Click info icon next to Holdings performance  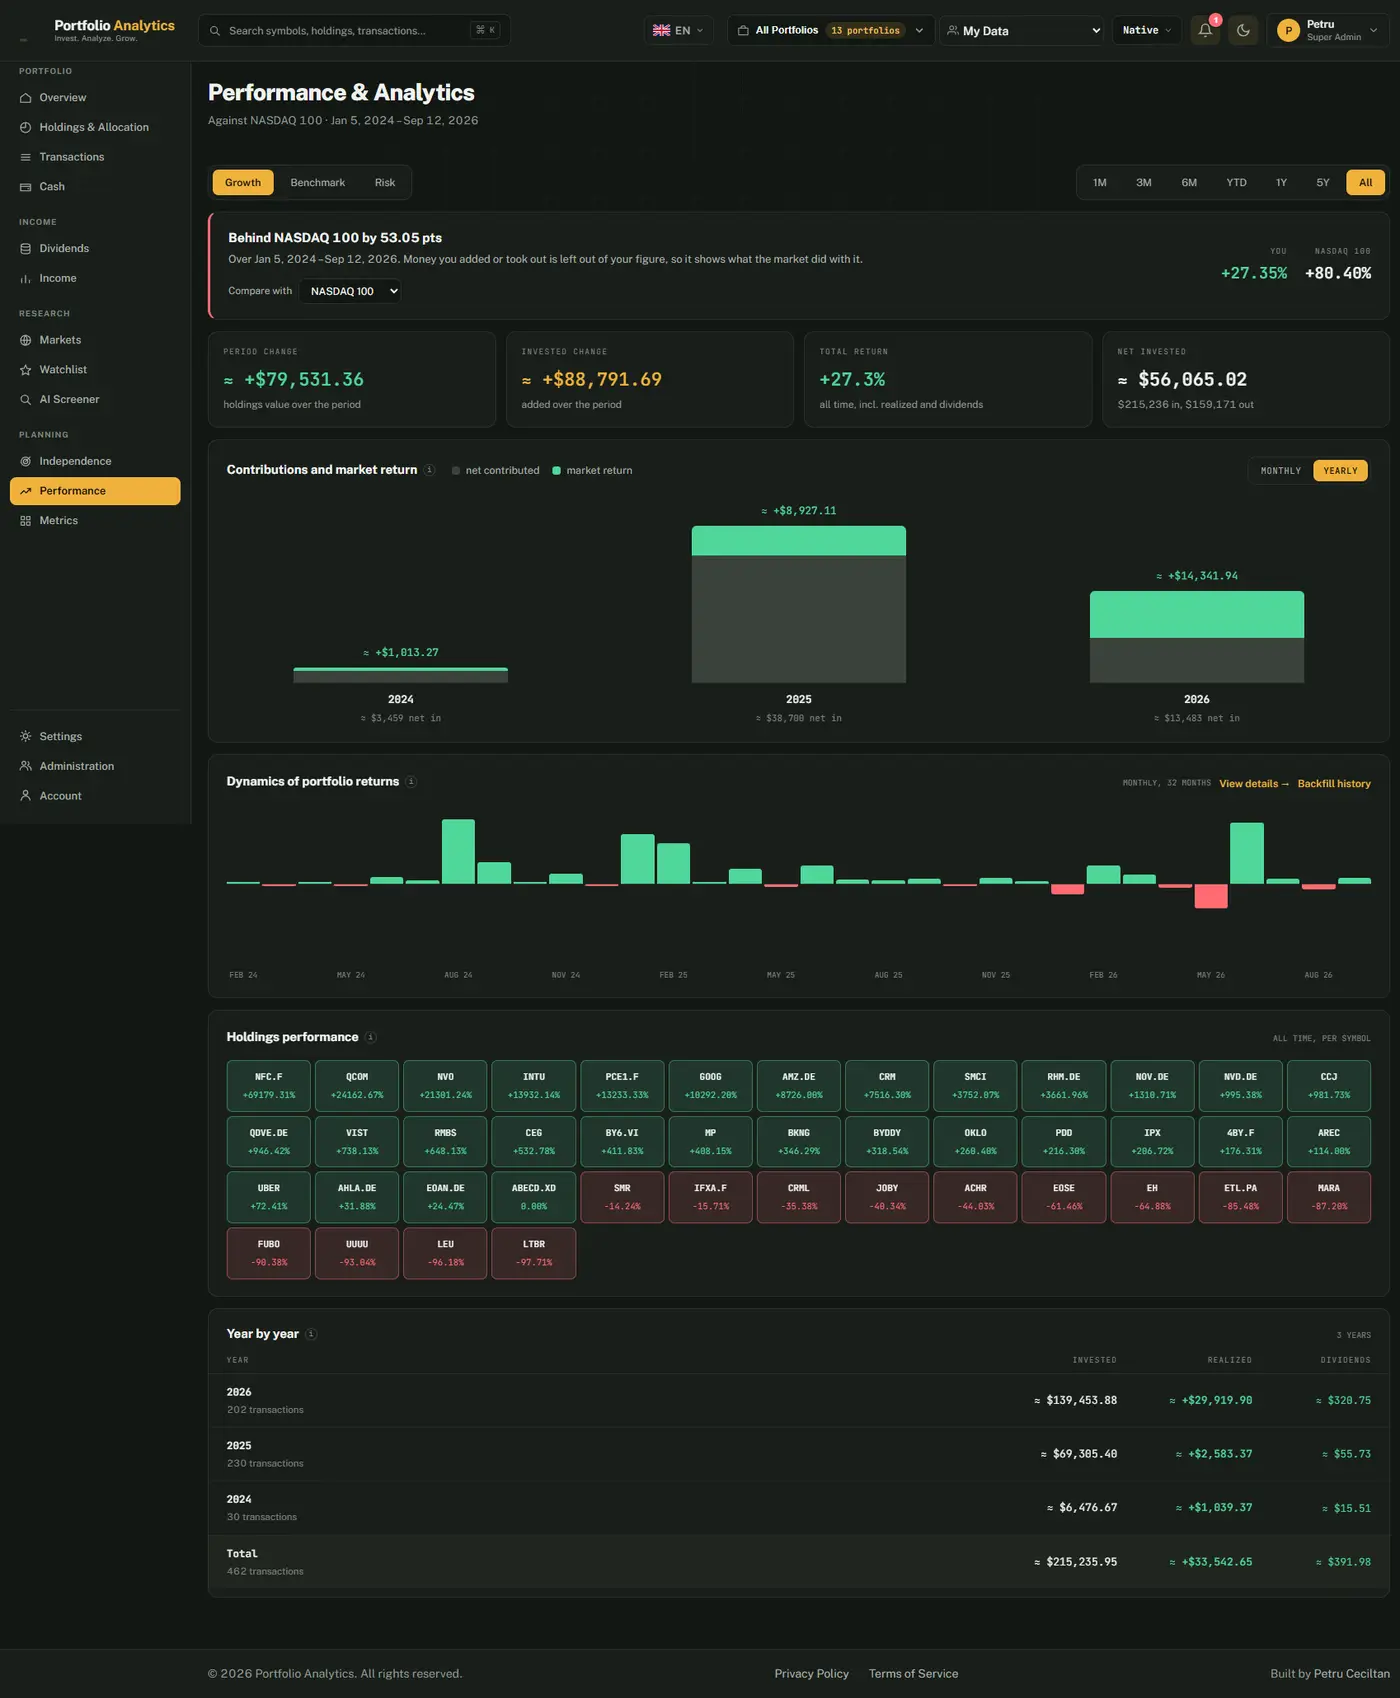pos(370,1038)
